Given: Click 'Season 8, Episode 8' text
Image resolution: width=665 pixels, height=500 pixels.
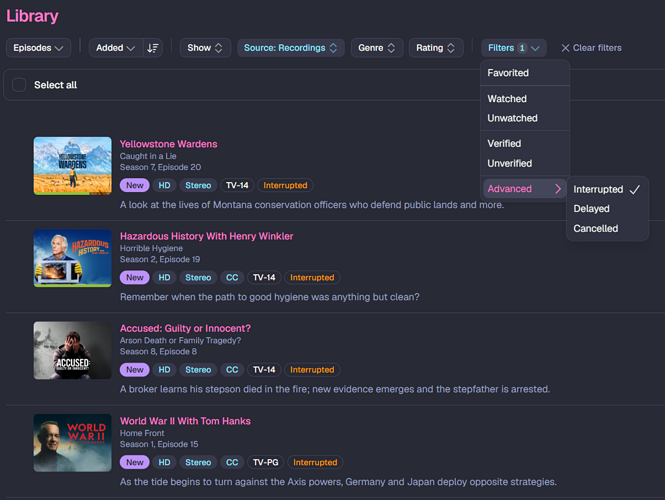Looking at the screenshot, I should [x=158, y=352].
